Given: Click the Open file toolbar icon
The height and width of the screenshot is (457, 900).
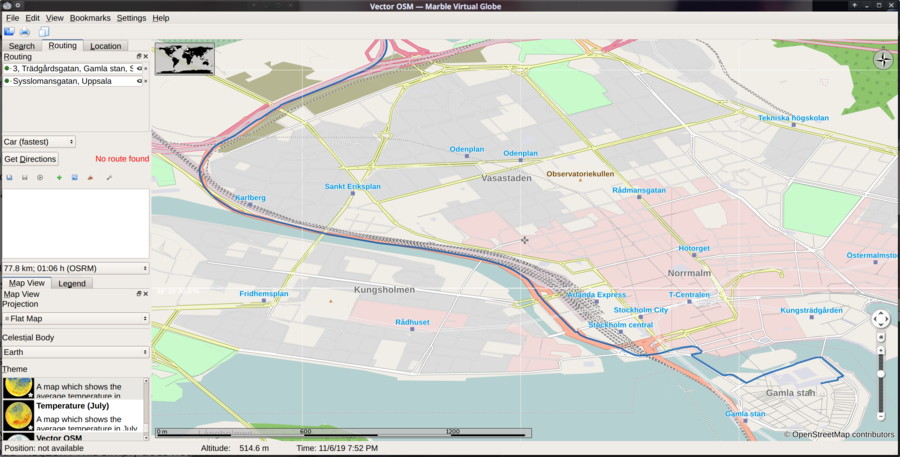Looking at the screenshot, I should coord(9,32).
